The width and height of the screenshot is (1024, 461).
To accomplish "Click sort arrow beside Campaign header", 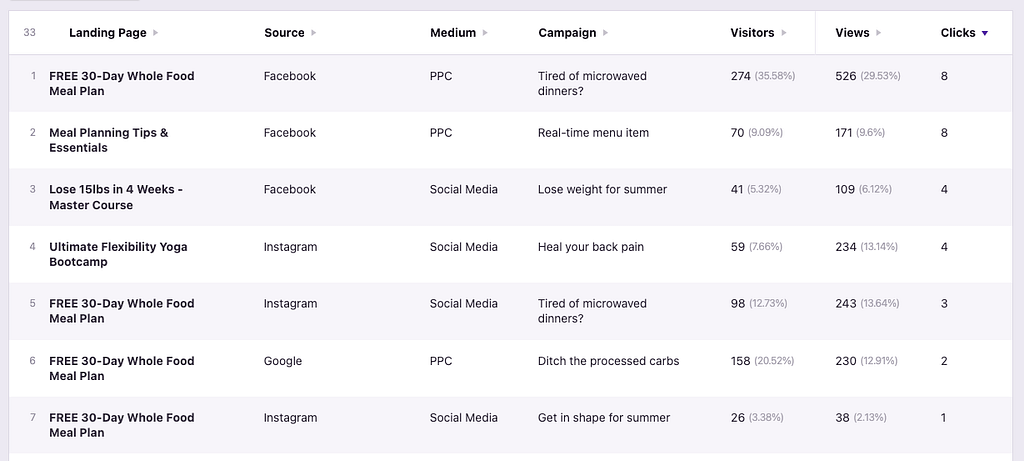I will [606, 33].
